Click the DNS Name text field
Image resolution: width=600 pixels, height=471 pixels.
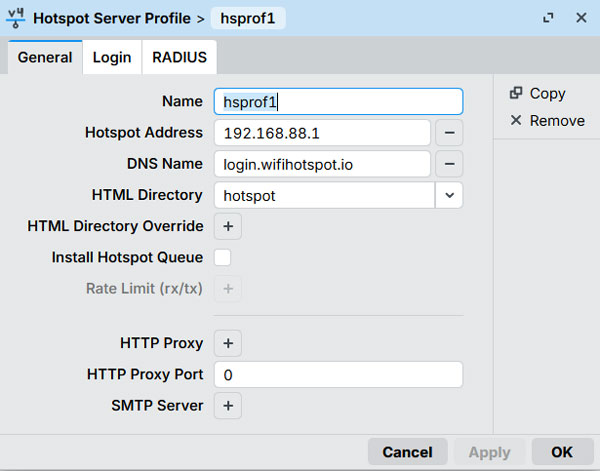[321, 163]
